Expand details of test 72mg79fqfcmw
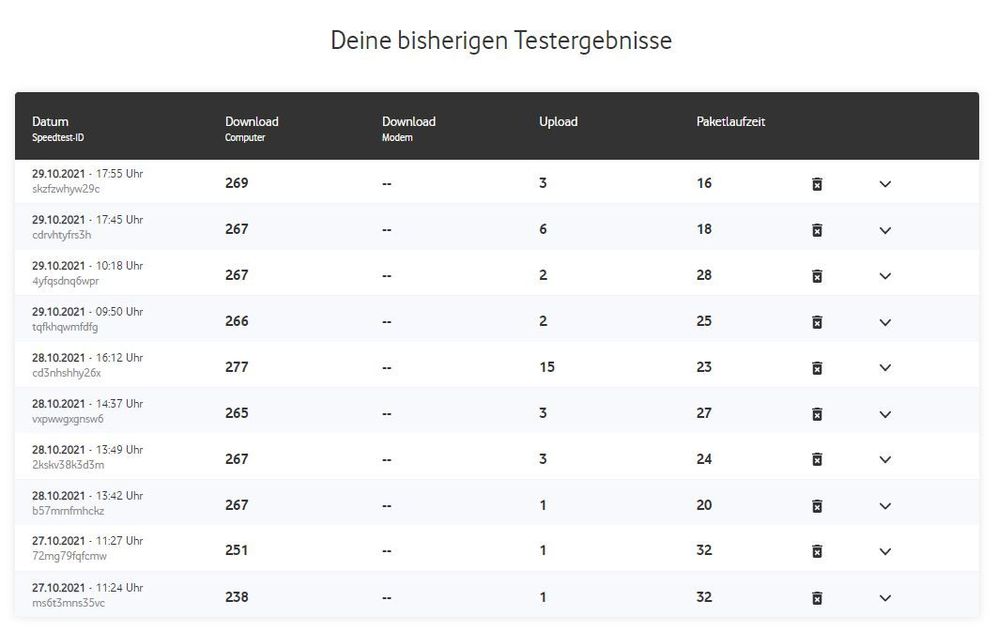The image size is (998, 634). [x=885, y=551]
